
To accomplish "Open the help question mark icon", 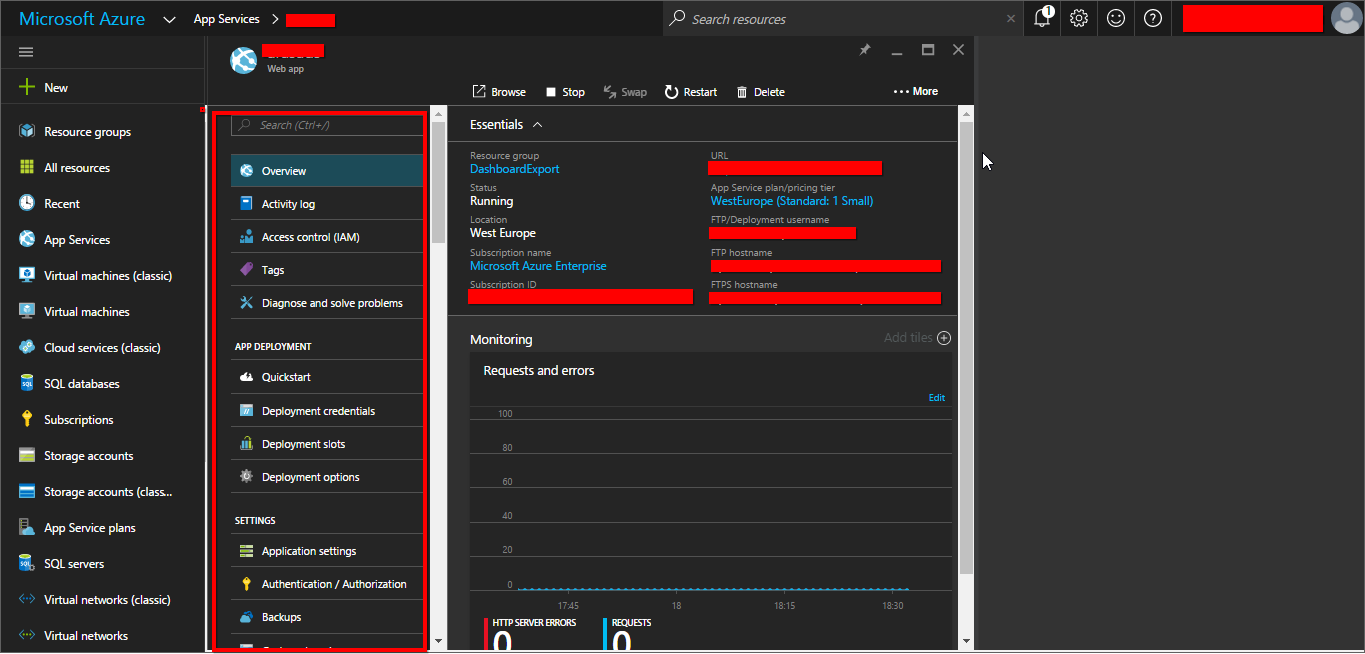I will point(1153,18).
